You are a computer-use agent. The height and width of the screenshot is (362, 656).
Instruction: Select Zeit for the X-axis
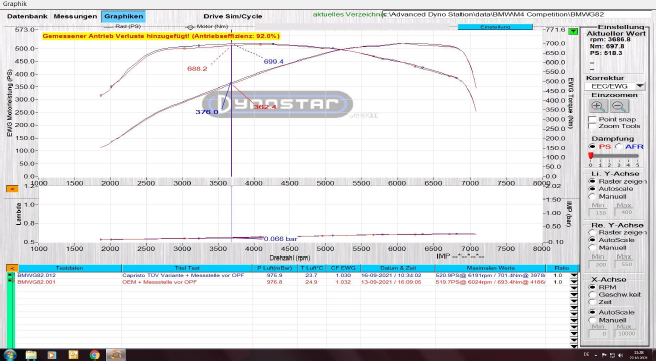(x=592, y=302)
